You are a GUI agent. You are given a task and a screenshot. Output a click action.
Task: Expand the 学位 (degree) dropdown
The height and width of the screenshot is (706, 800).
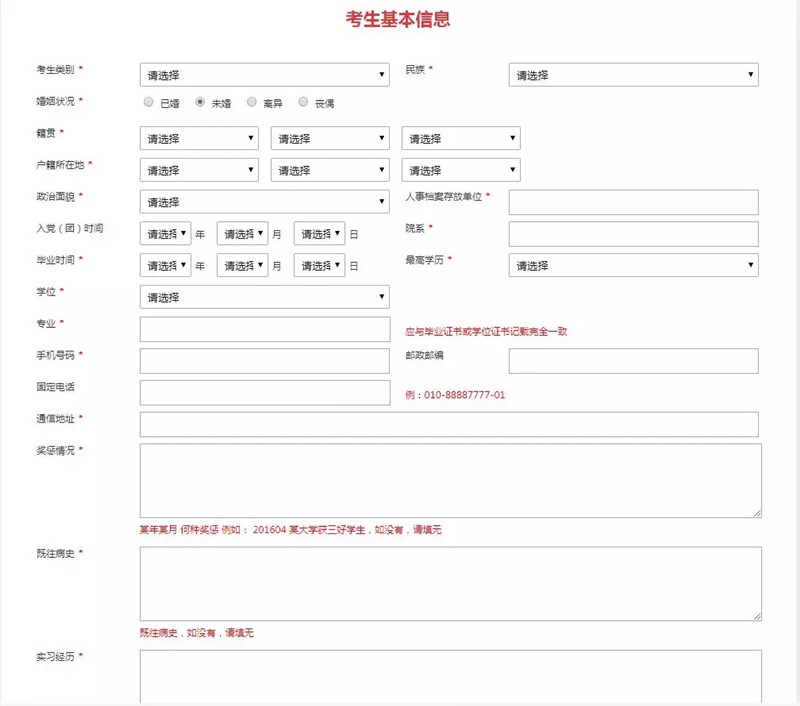(x=263, y=296)
